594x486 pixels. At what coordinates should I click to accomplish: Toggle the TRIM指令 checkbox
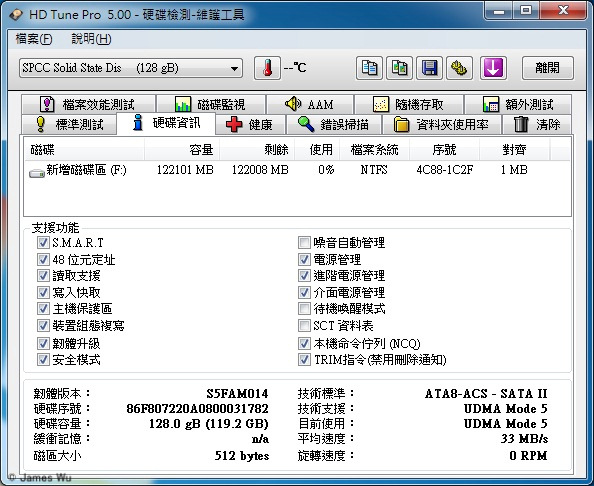[x=304, y=359]
